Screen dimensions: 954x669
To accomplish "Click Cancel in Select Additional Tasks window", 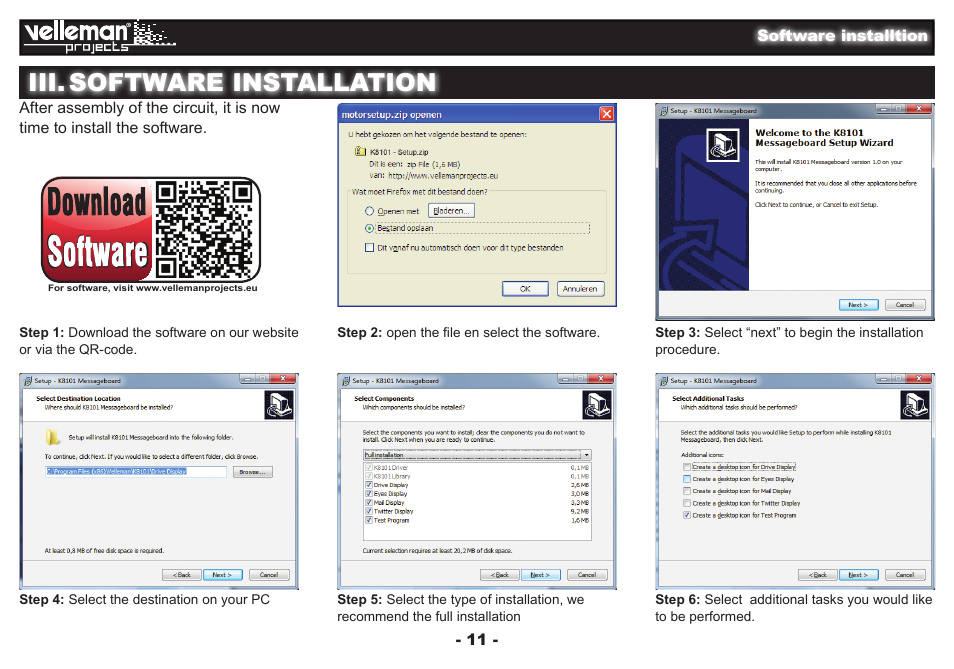I will click(x=905, y=575).
